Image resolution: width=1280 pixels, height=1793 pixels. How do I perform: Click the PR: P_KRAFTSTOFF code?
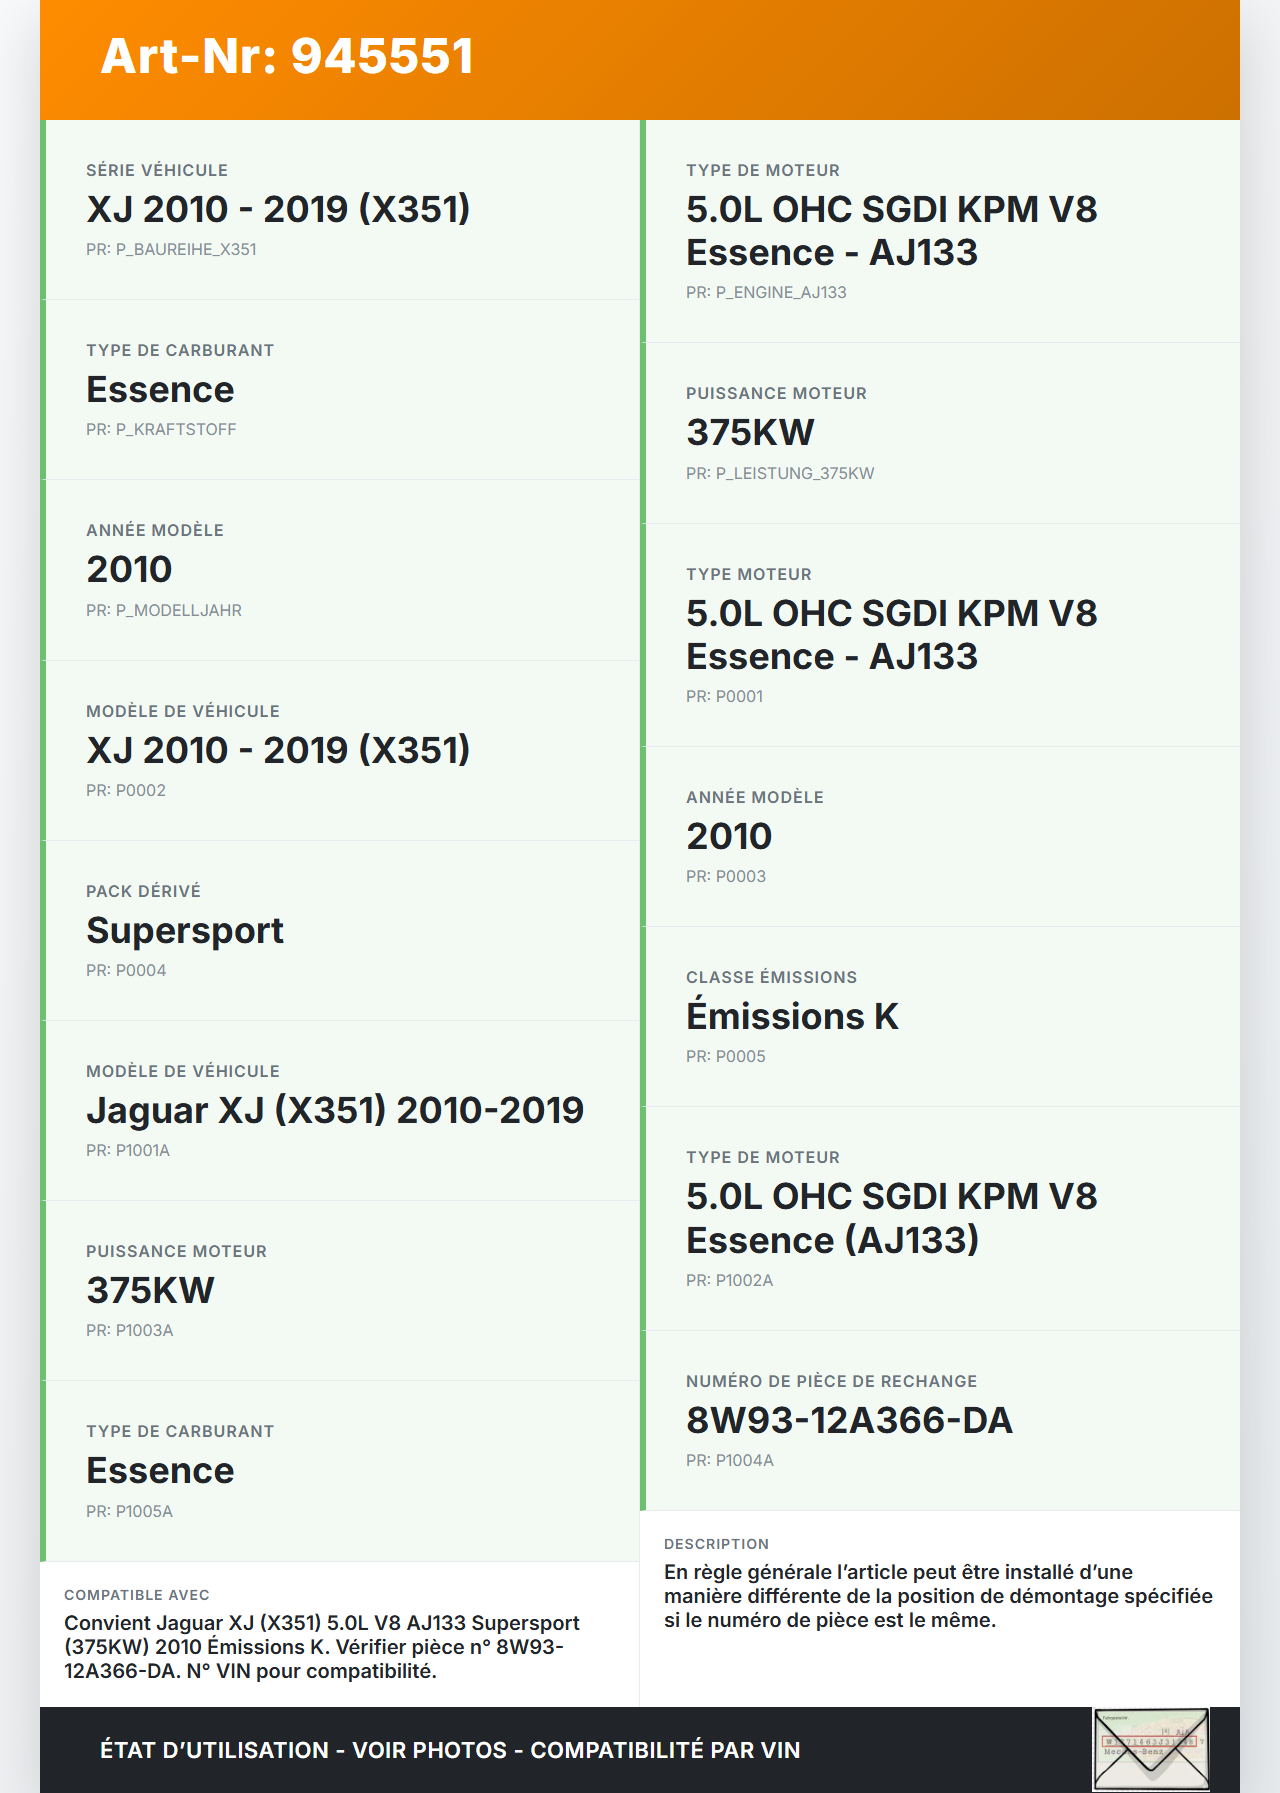click(161, 430)
